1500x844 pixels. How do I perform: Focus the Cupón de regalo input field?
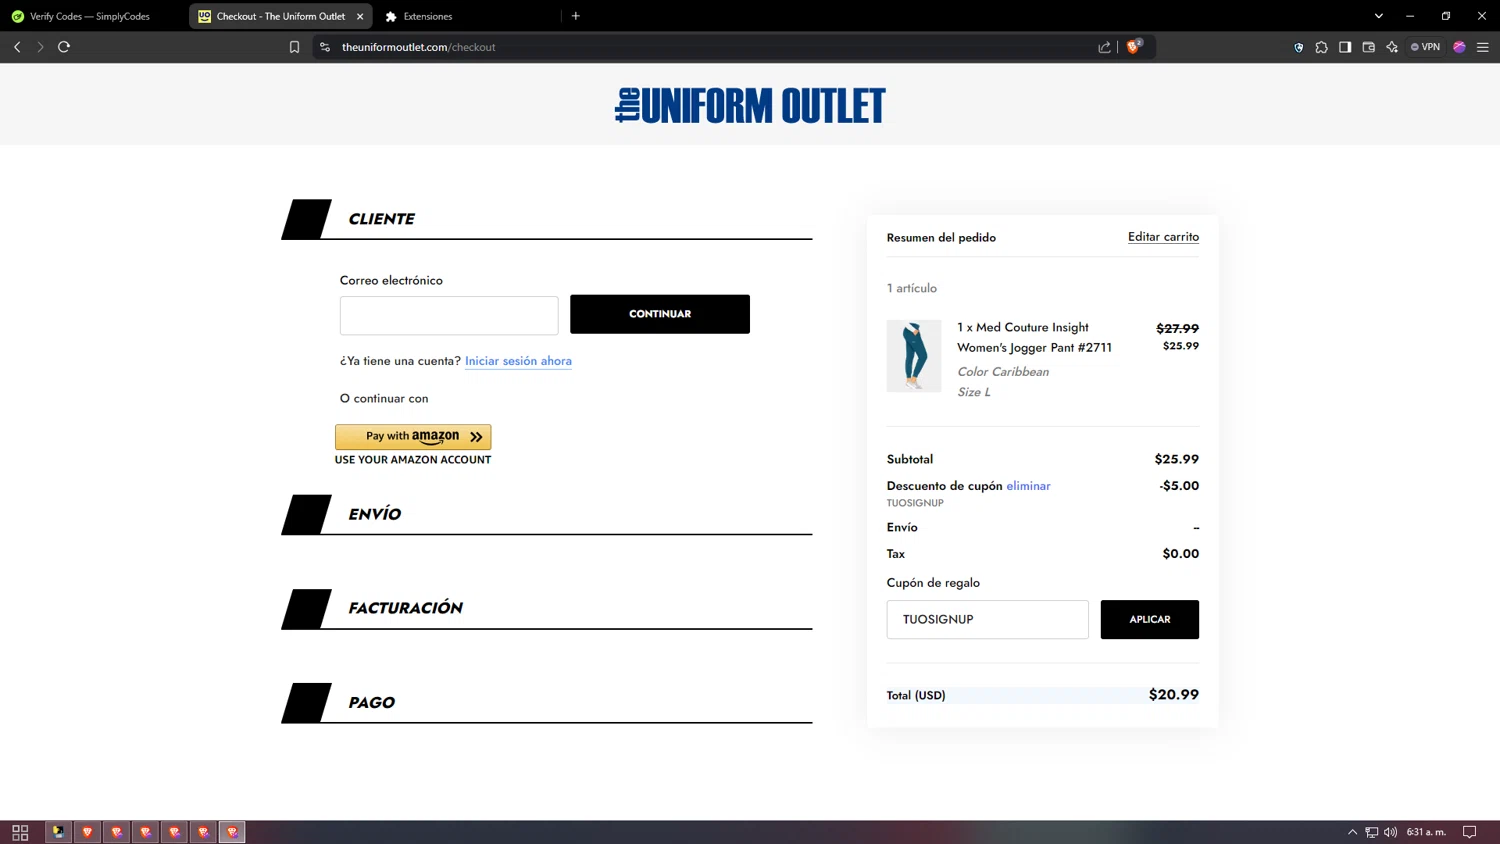[x=987, y=619]
